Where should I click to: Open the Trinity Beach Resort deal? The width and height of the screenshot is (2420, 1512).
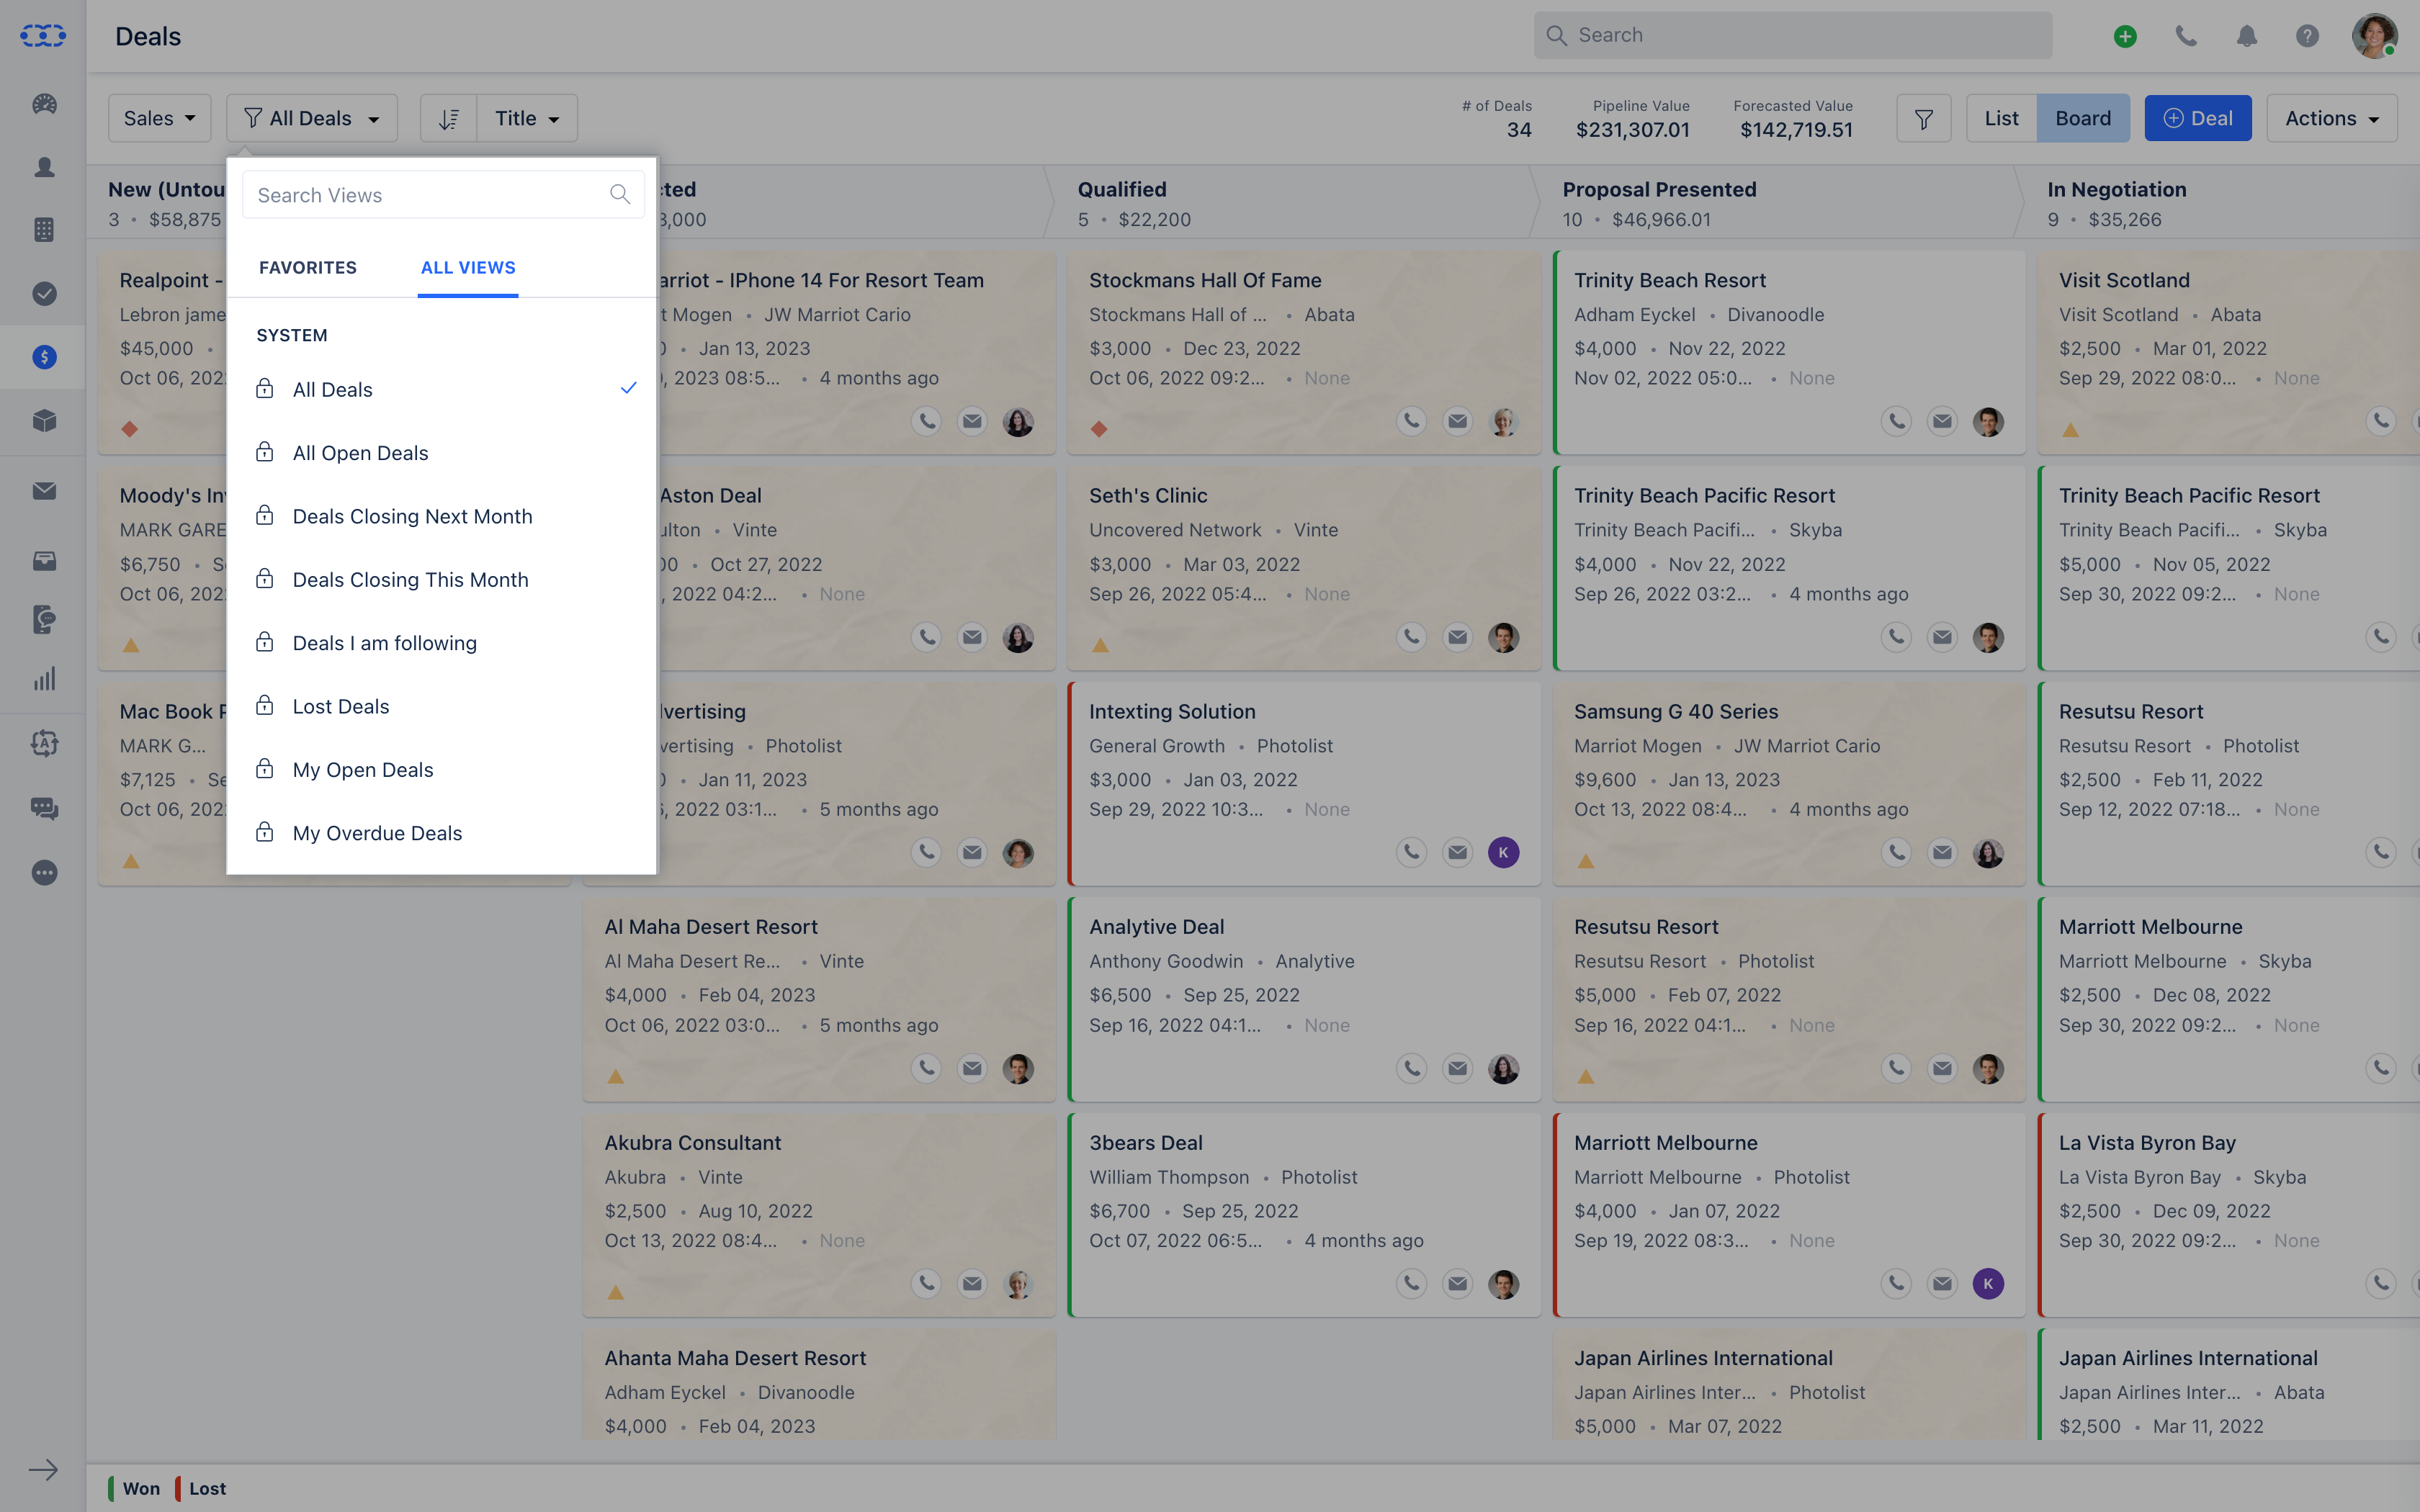[x=1669, y=280]
